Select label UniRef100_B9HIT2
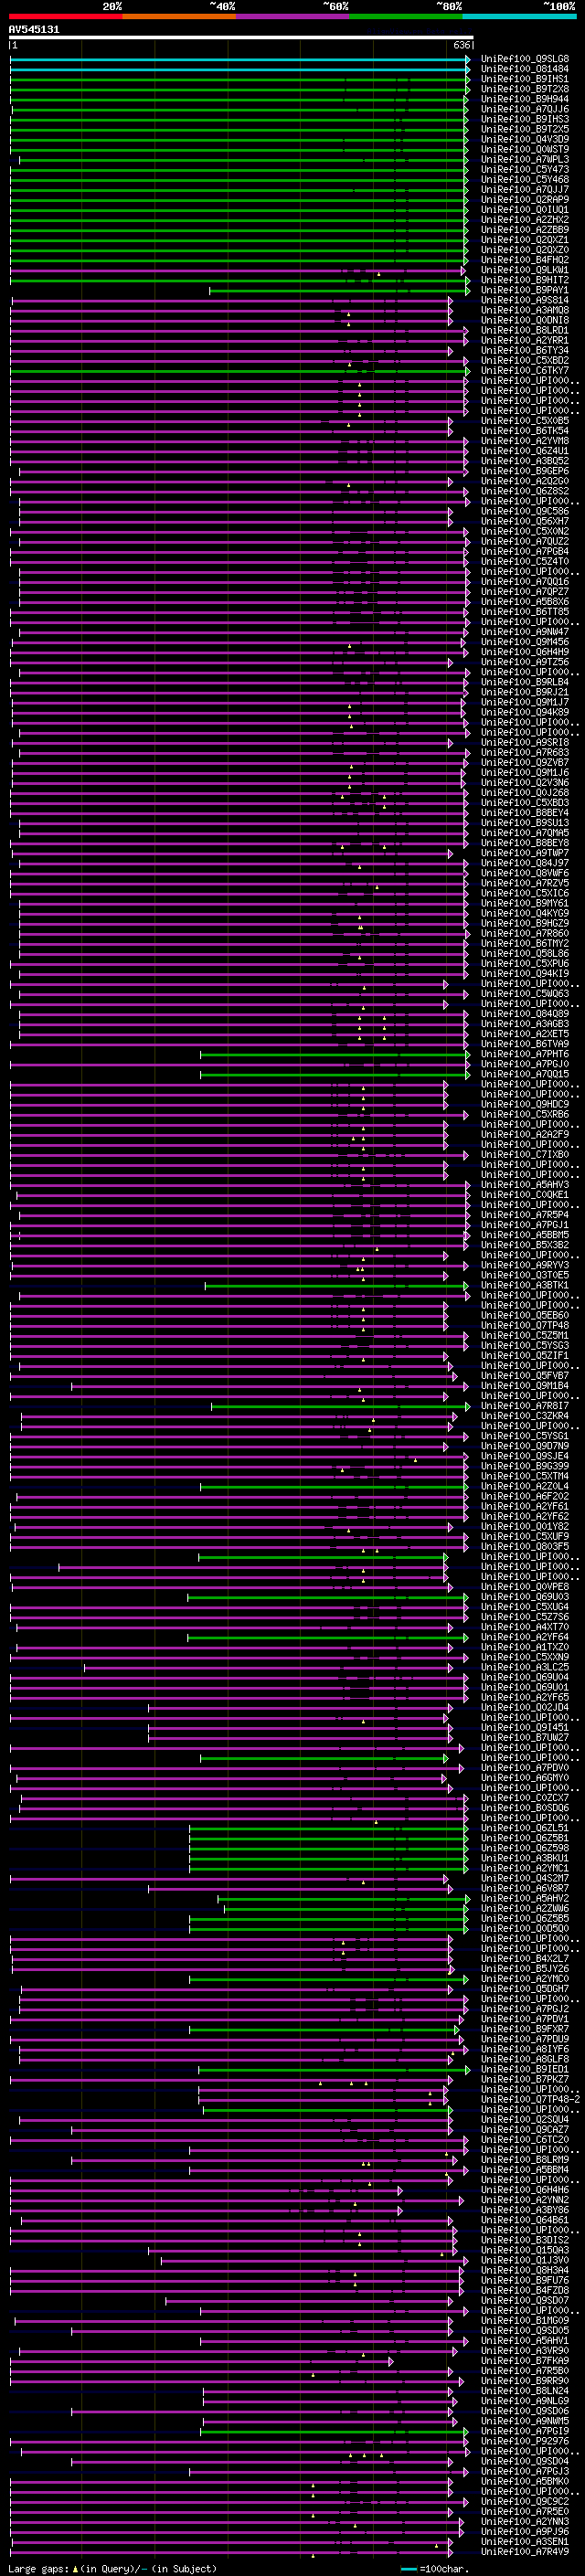The width and height of the screenshot is (585, 2576). click(x=525, y=280)
